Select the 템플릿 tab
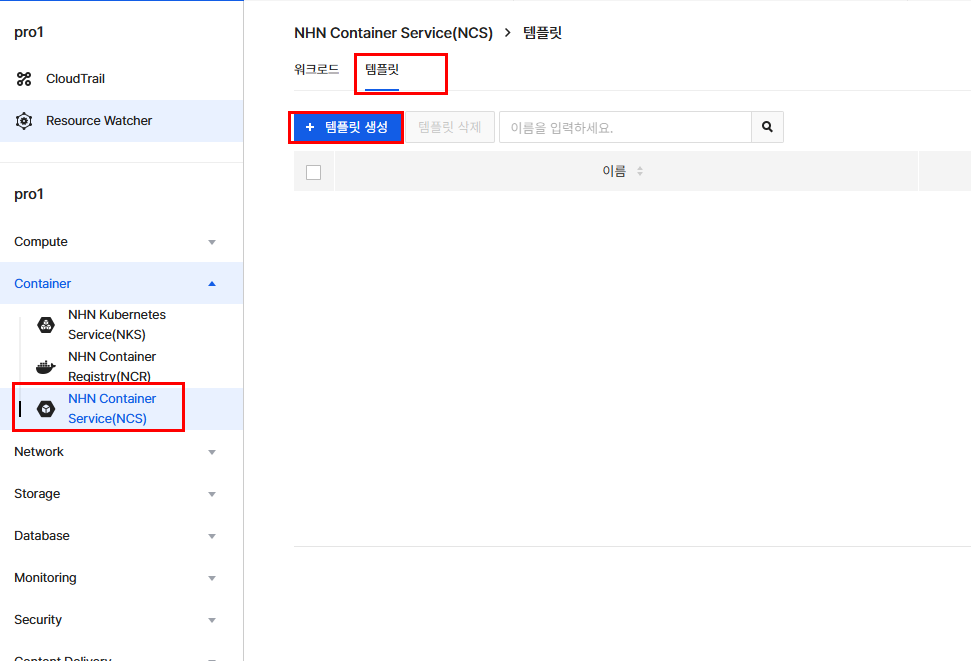Screen dimensions: 971x661 click(x=381, y=69)
